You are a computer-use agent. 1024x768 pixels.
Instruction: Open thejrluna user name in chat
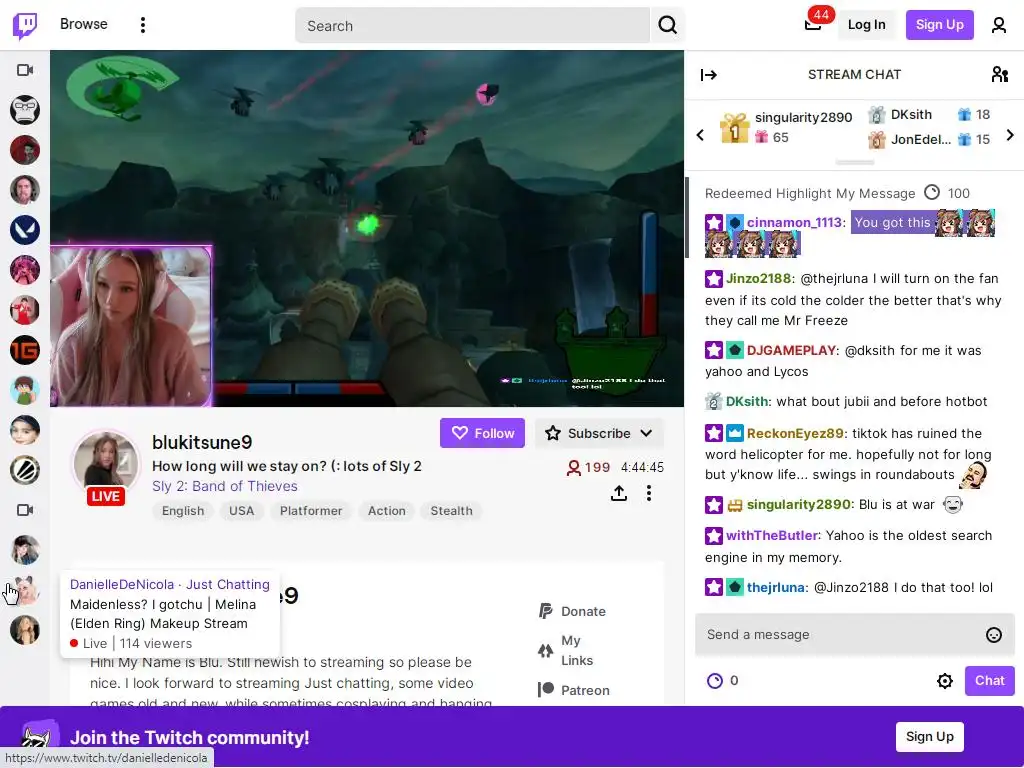[775, 588]
